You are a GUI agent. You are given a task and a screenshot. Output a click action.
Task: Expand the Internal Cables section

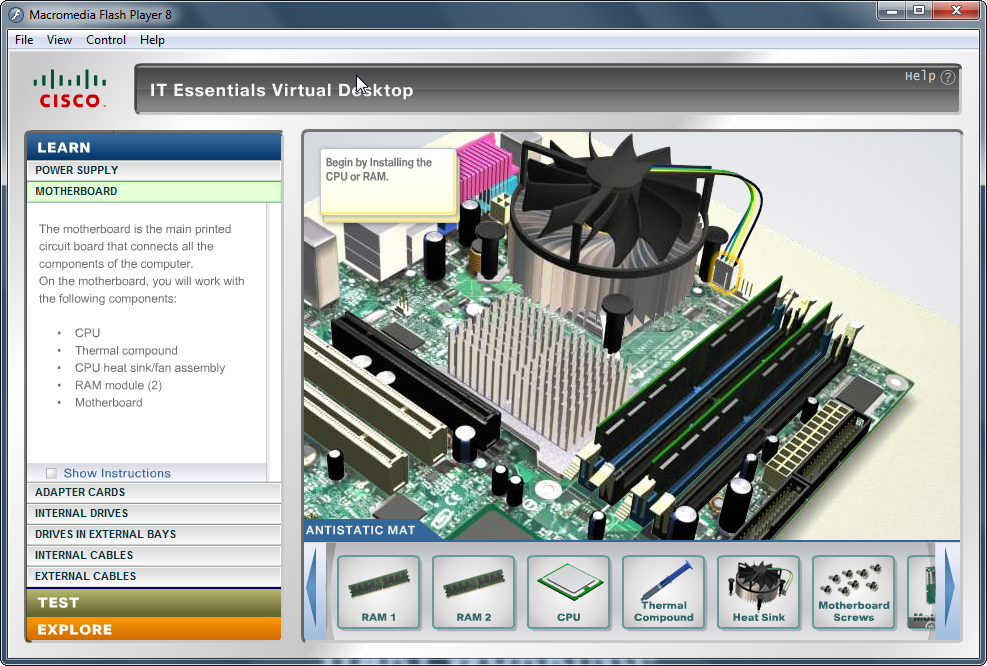(x=154, y=555)
